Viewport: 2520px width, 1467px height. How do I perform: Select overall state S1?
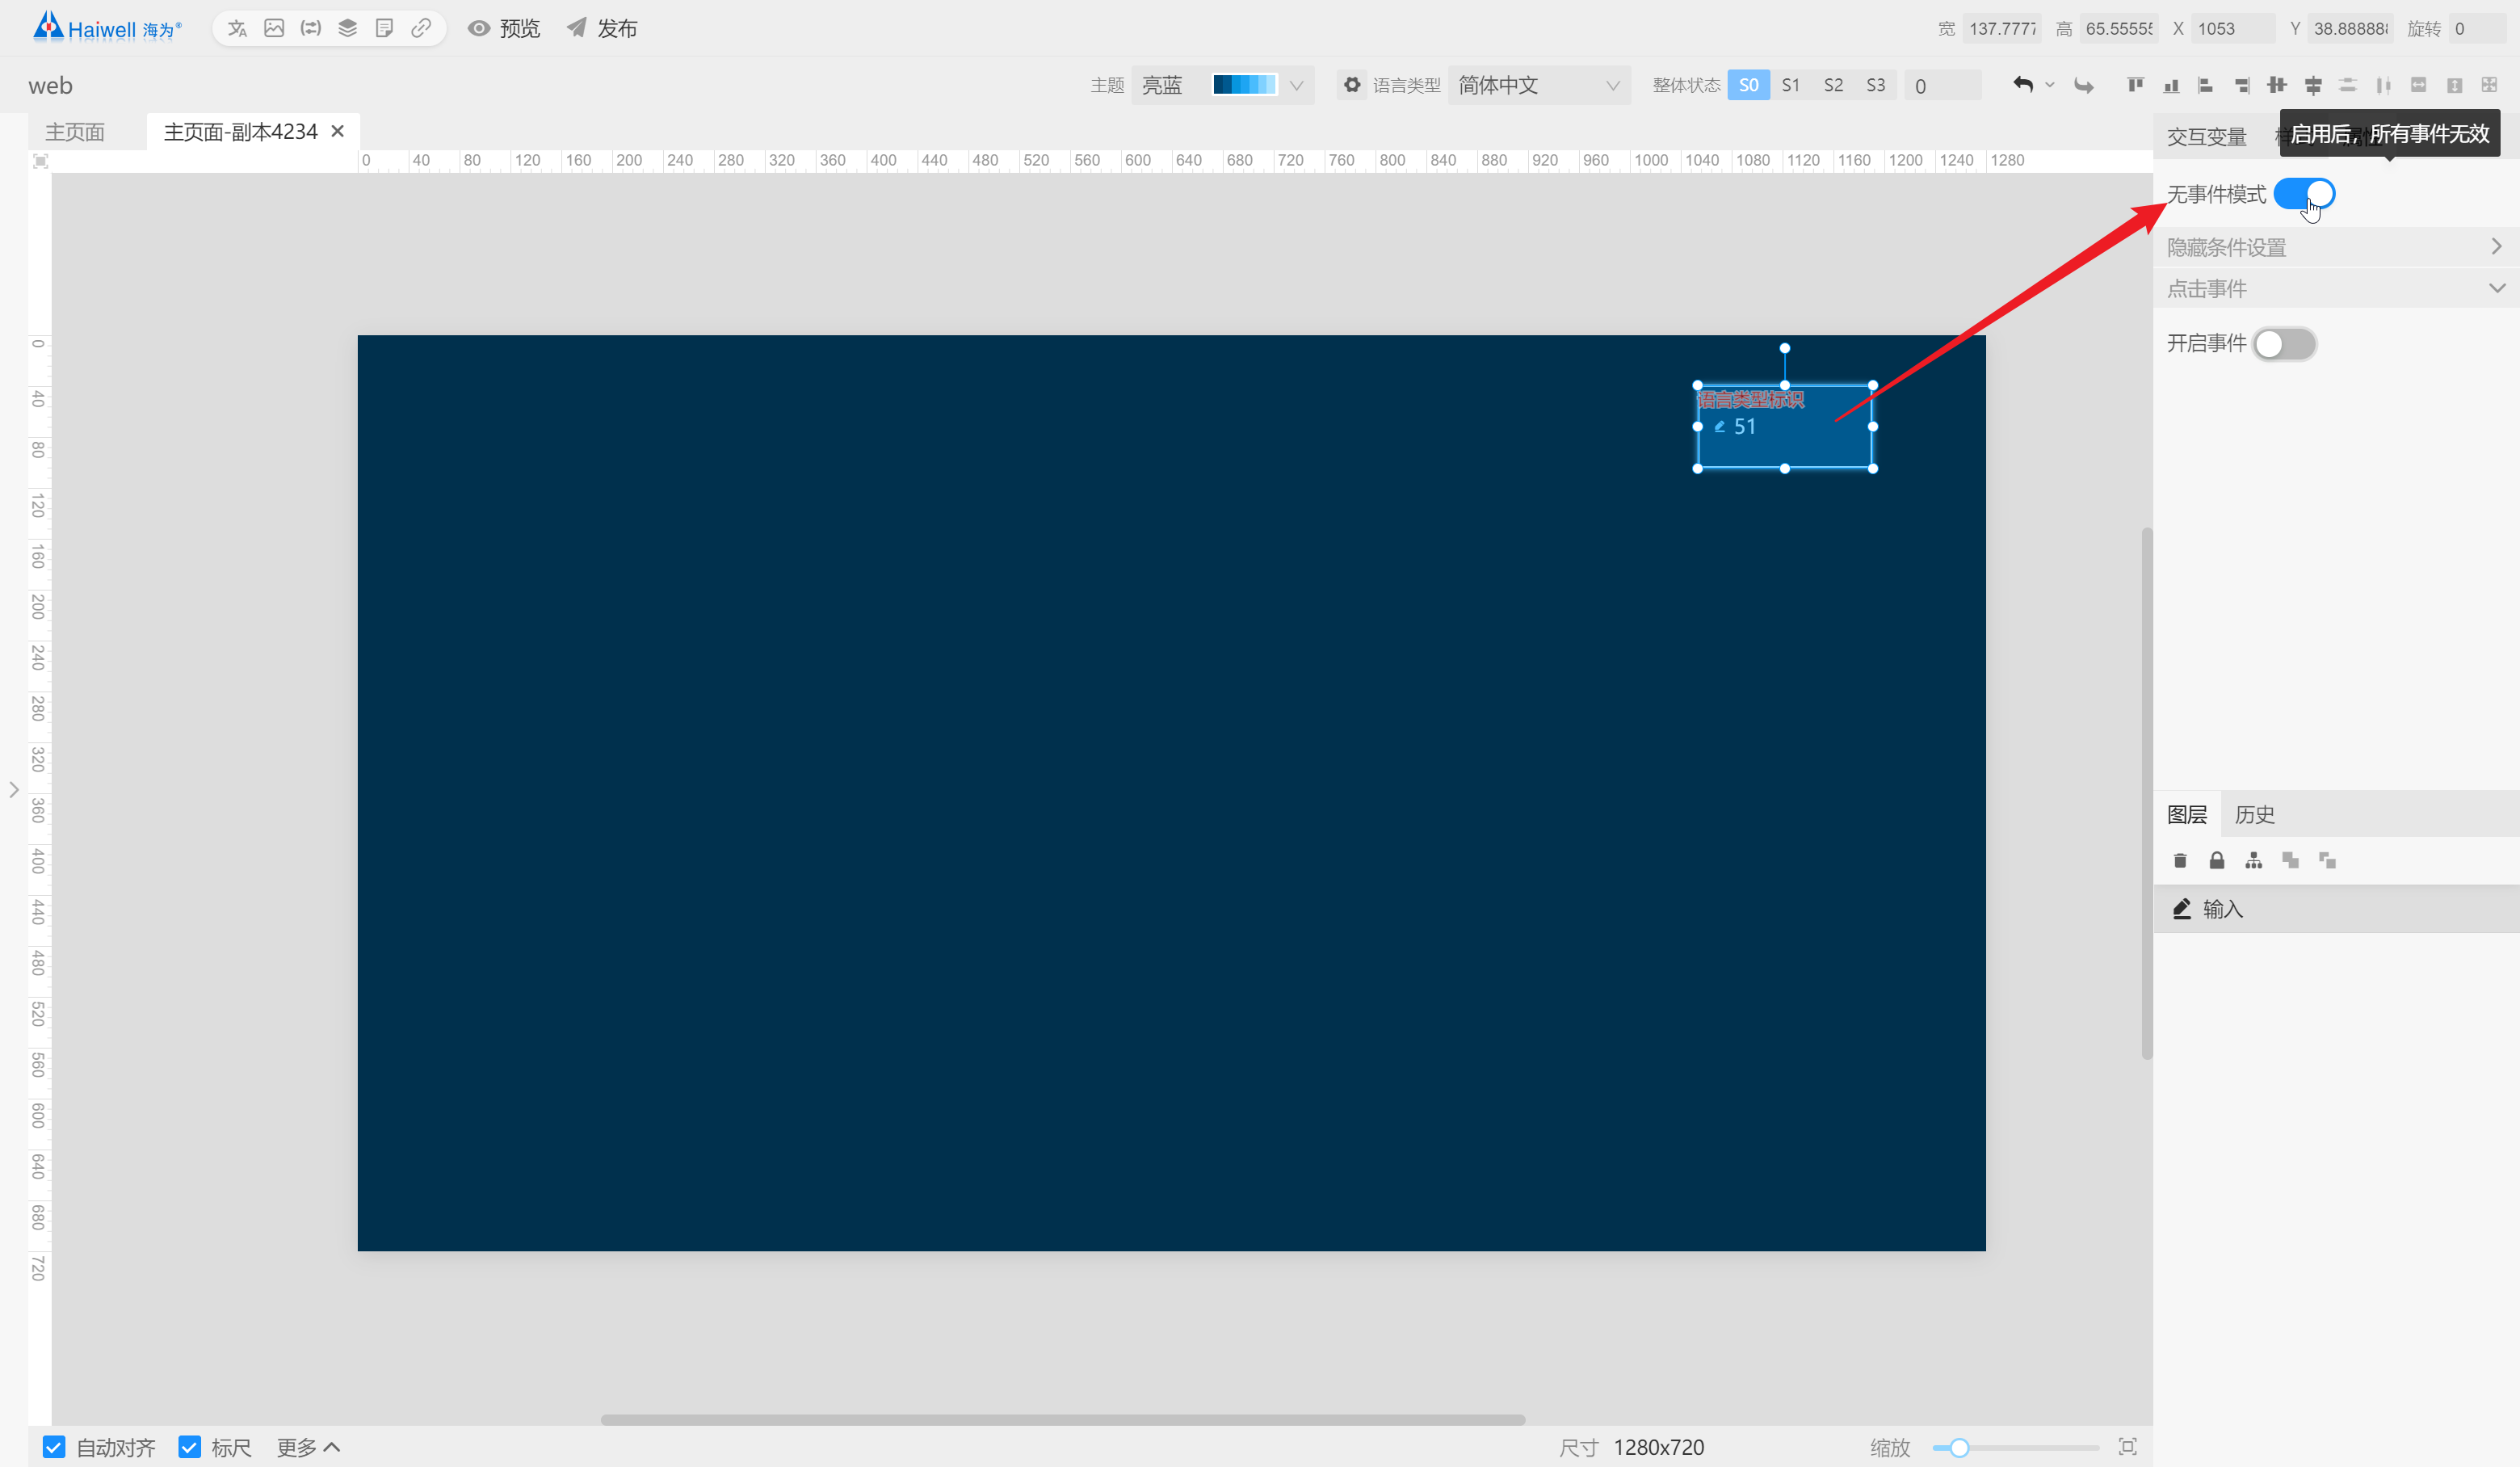1791,85
